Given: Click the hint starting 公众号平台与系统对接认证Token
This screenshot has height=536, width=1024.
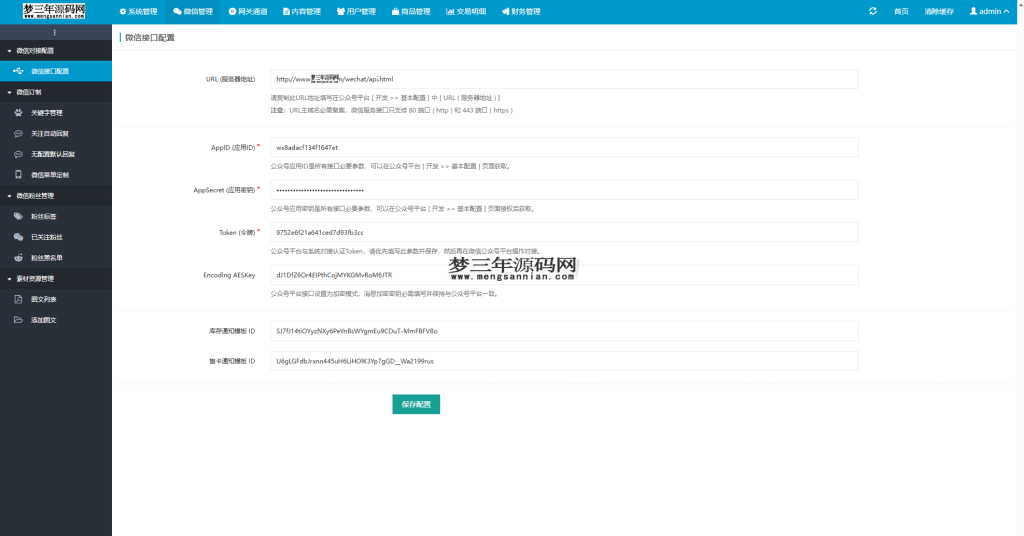Looking at the screenshot, I should tap(406, 251).
